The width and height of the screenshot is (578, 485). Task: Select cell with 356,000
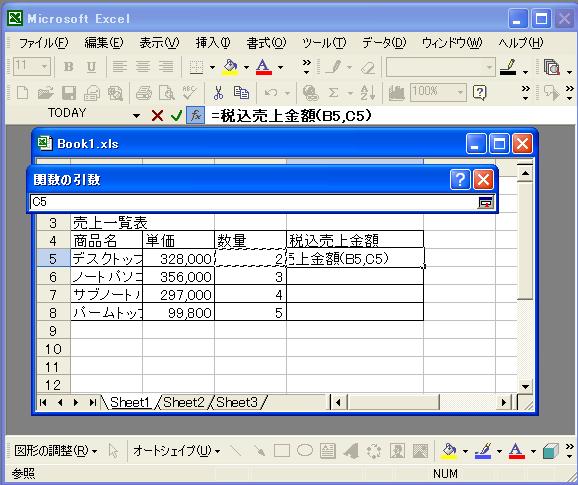pyautogui.click(x=178, y=277)
